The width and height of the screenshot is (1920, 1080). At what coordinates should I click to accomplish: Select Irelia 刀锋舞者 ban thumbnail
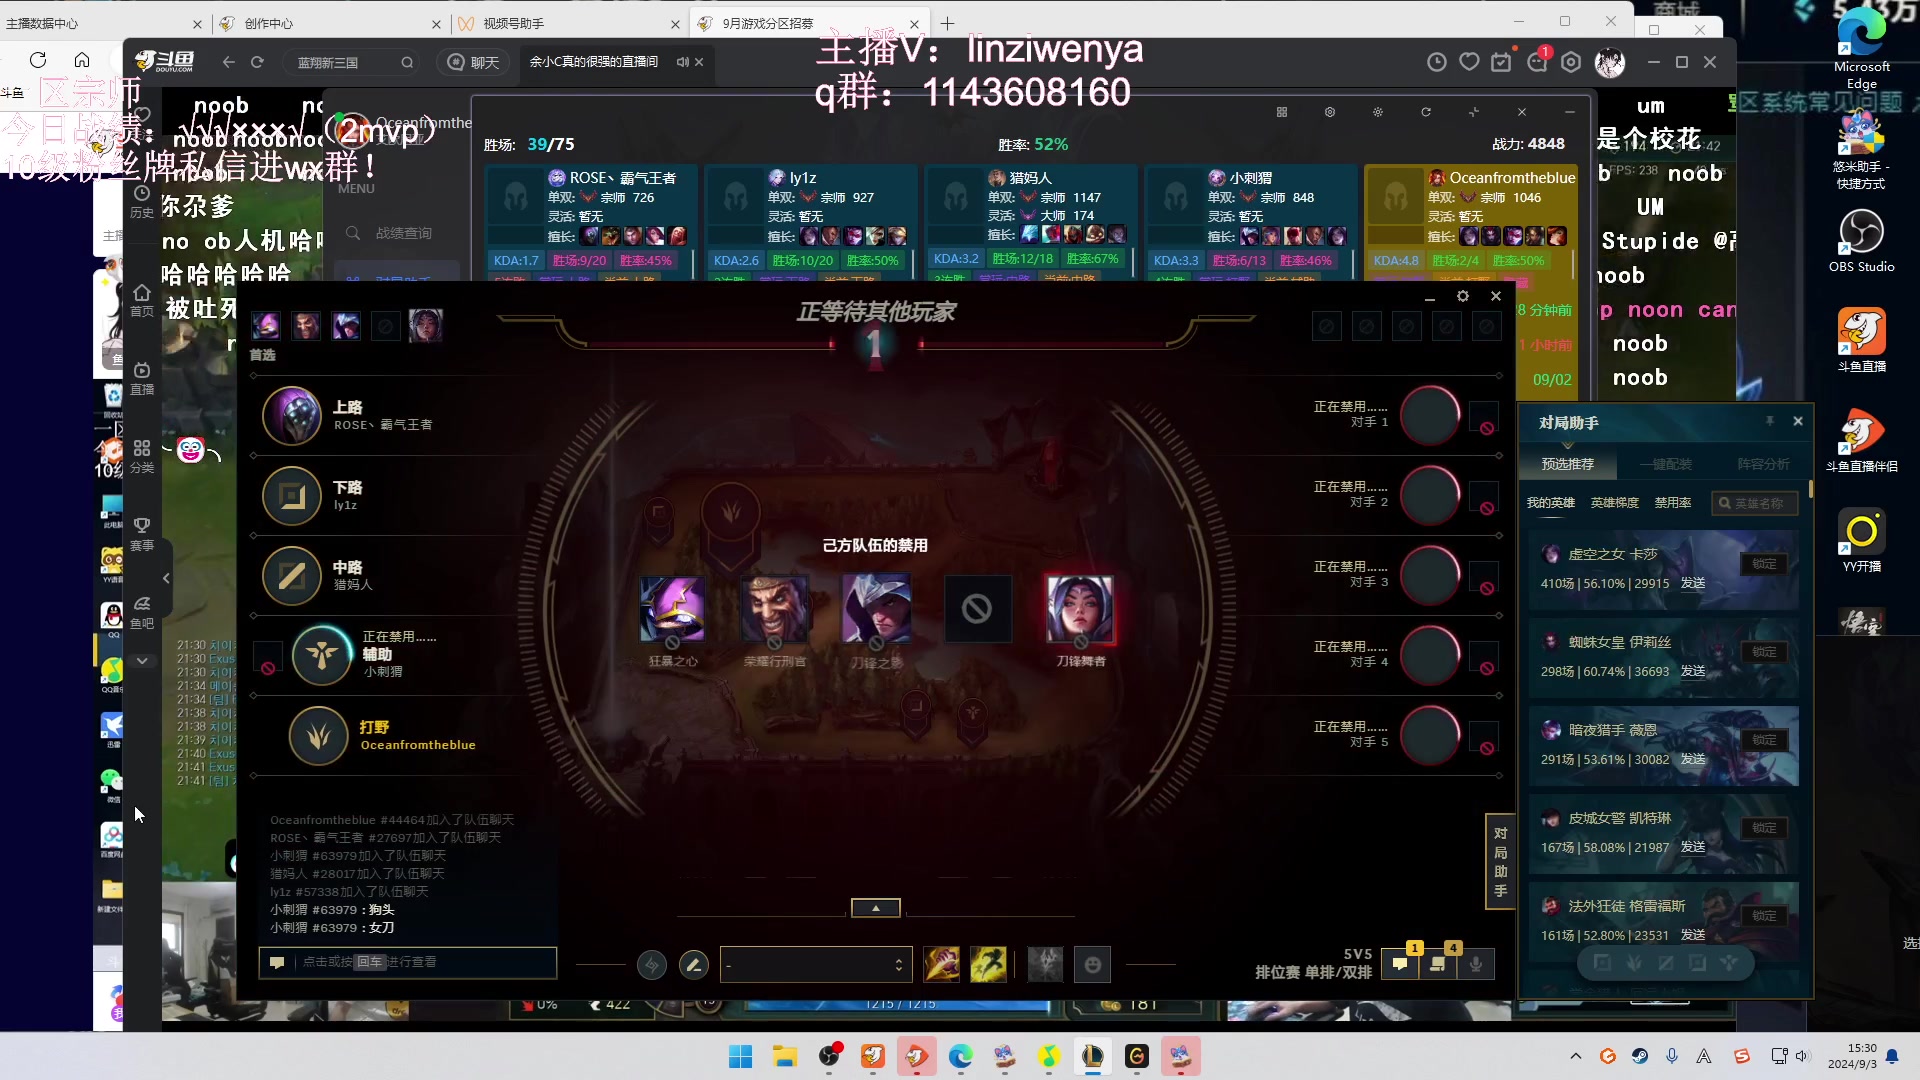[x=1080, y=608]
